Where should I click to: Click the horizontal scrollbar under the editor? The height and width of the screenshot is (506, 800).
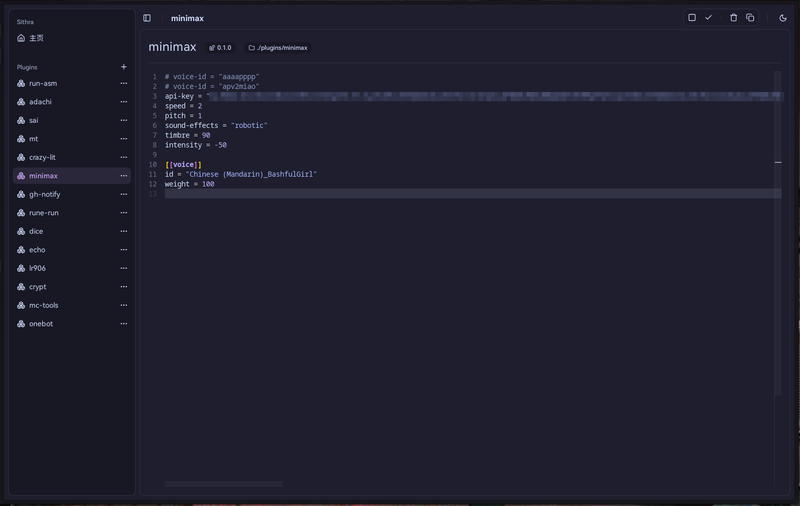point(223,484)
